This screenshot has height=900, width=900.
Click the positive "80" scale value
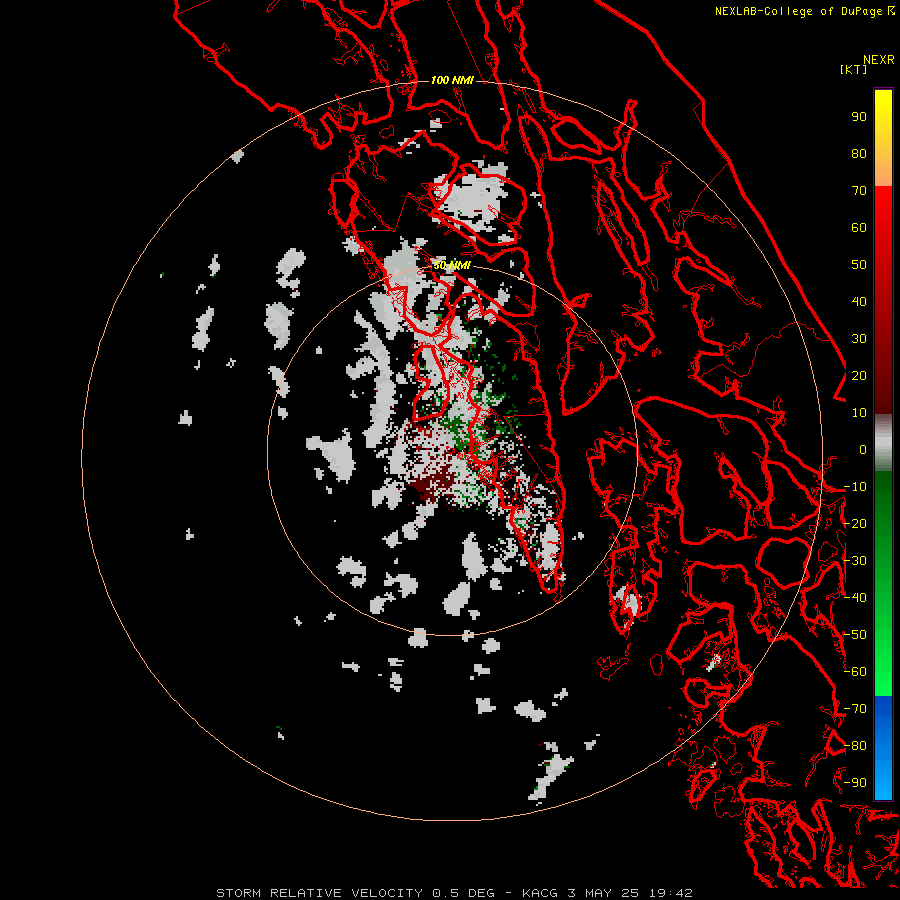(x=859, y=153)
